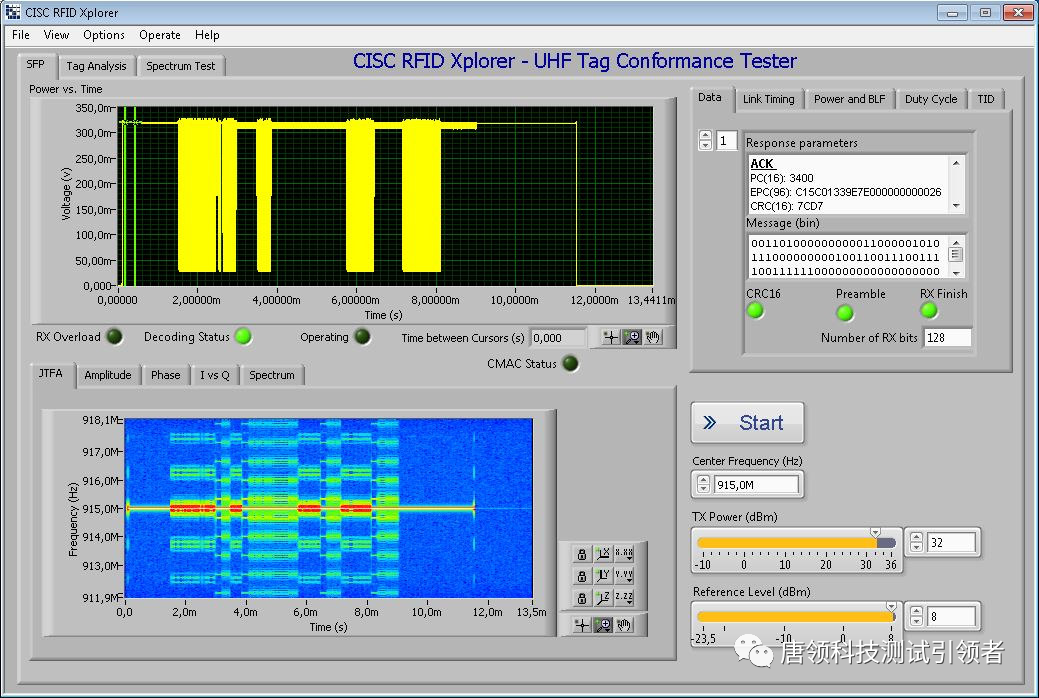Increase Reference Level with up arrow

click(x=916, y=612)
